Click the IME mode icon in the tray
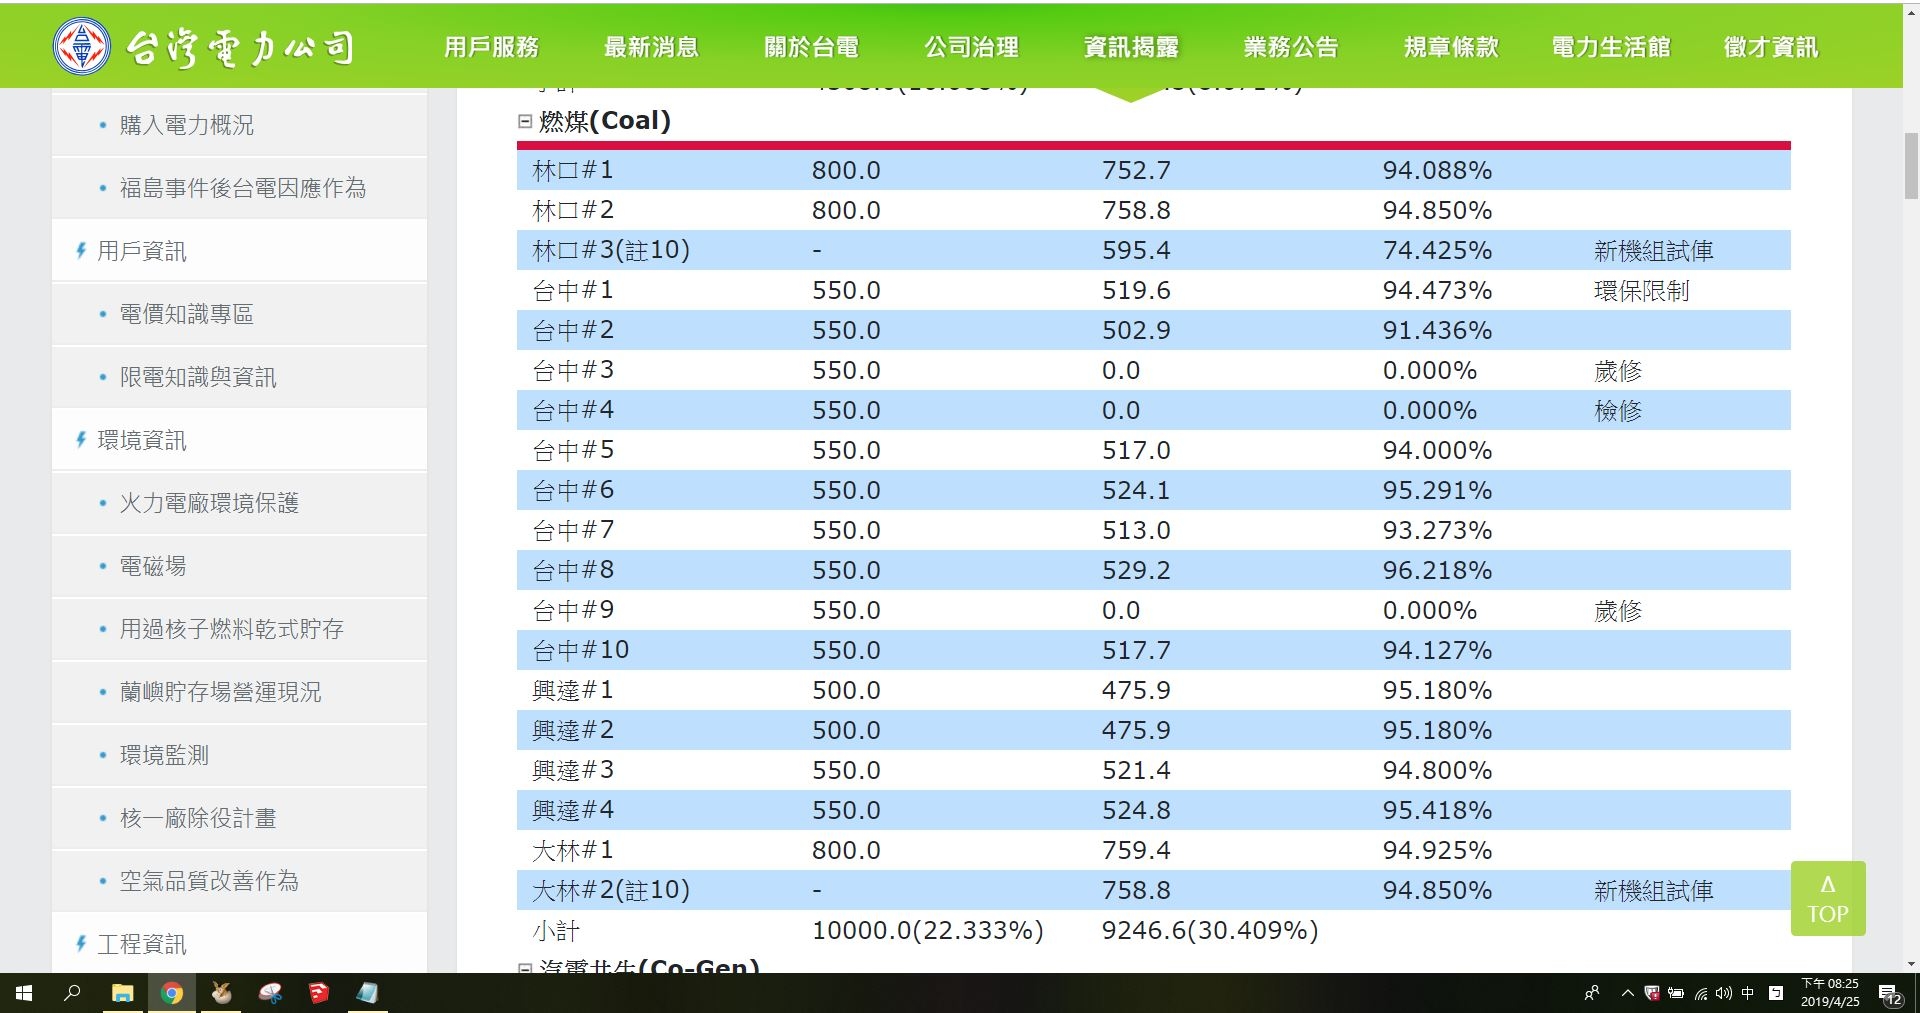The height and width of the screenshot is (1013, 1920). pyautogui.click(x=1776, y=993)
